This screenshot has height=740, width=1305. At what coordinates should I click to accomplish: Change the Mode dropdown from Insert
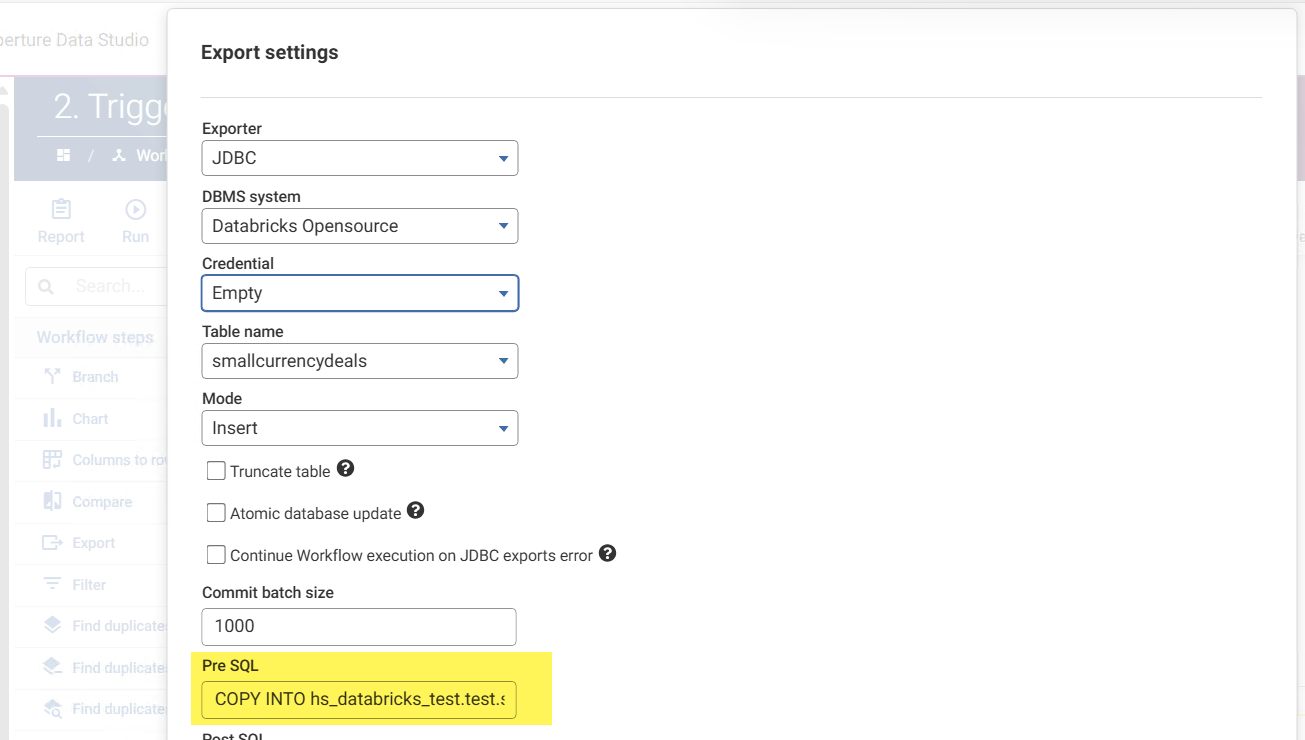(x=359, y=428)
